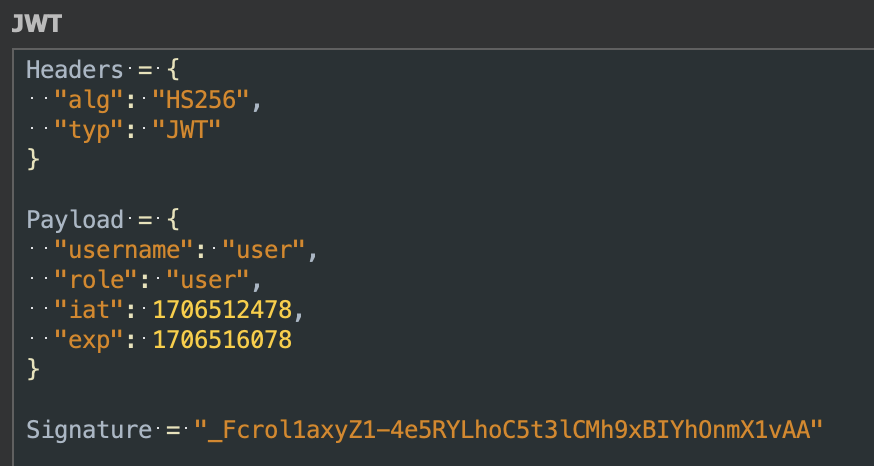Viewport: 874px width, 466px height.
Task: Click the closing brace of Payload block
Action: 32,370
